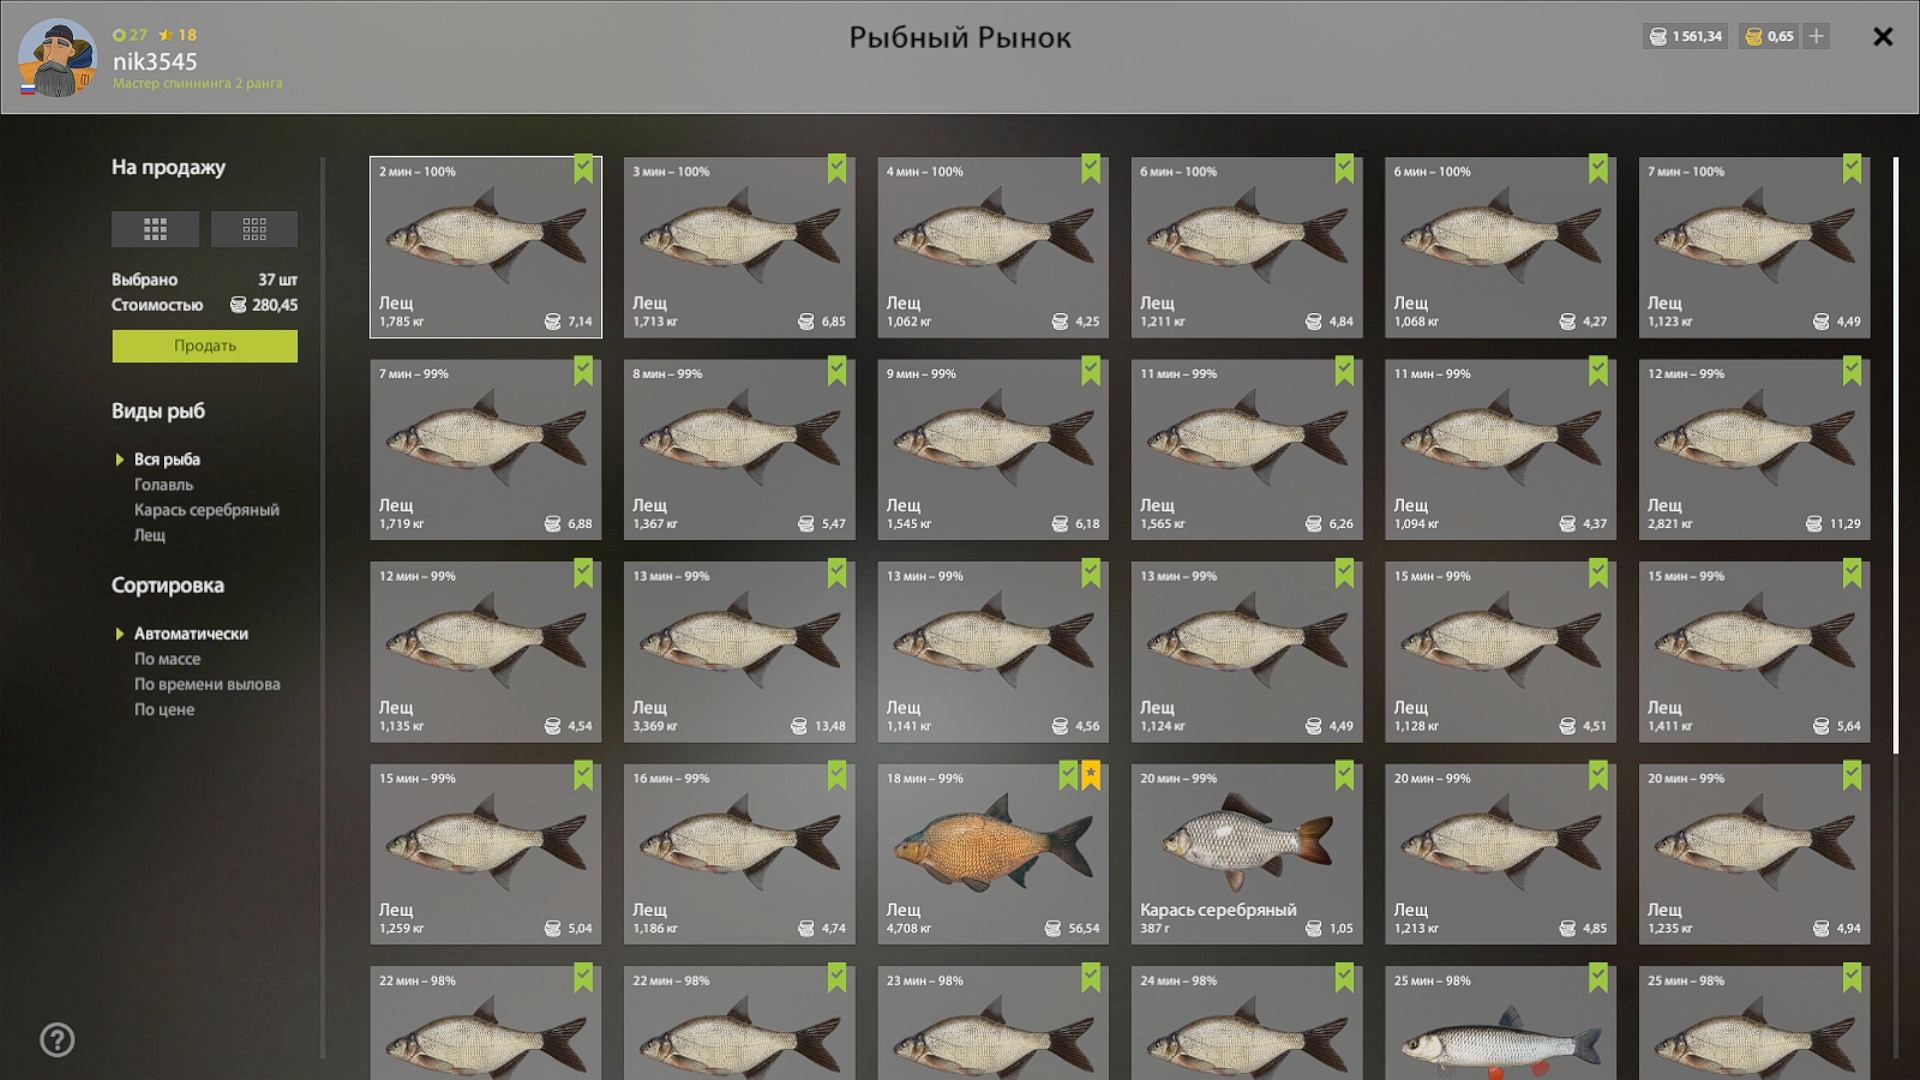Sort the fish По цене

point(164,710)
